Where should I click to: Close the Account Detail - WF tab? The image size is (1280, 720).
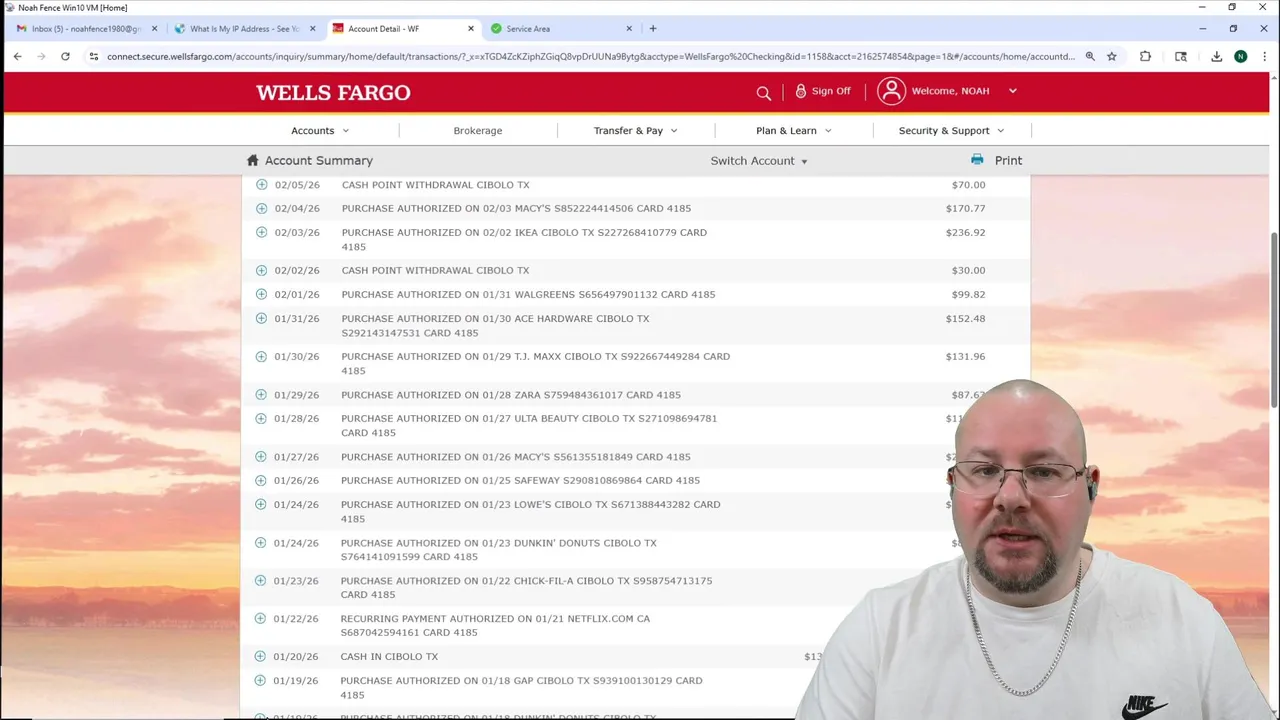[471, 29]
